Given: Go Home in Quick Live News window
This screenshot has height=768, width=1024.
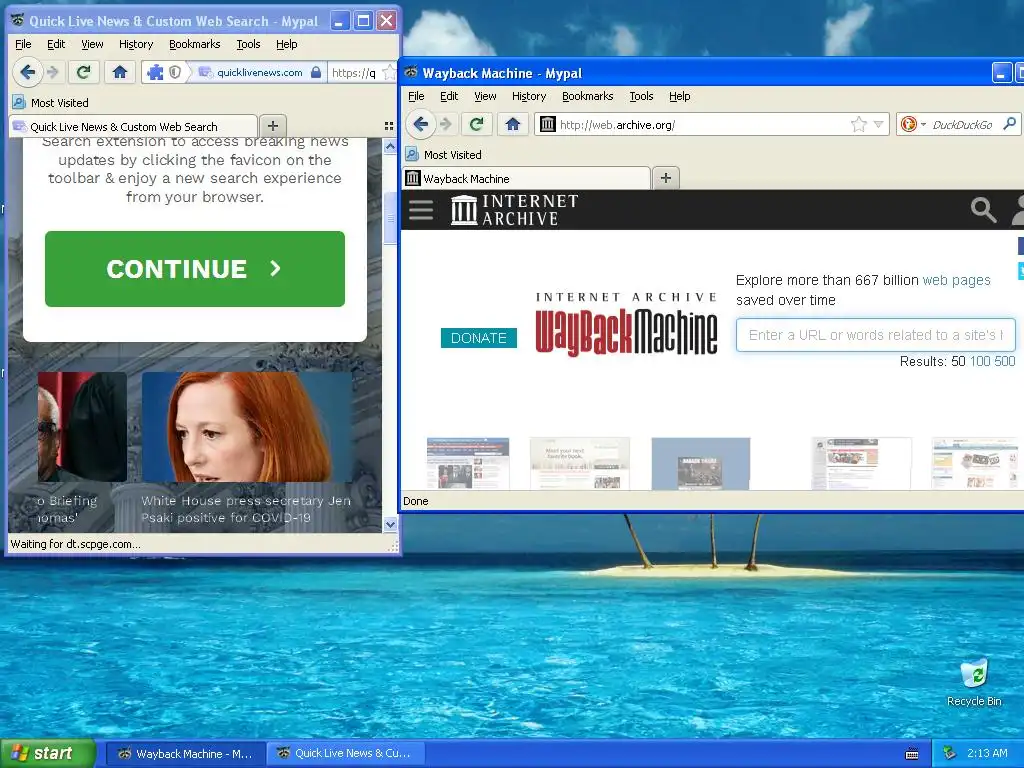Looking at the screenshot, I should [x=120, y=72].
